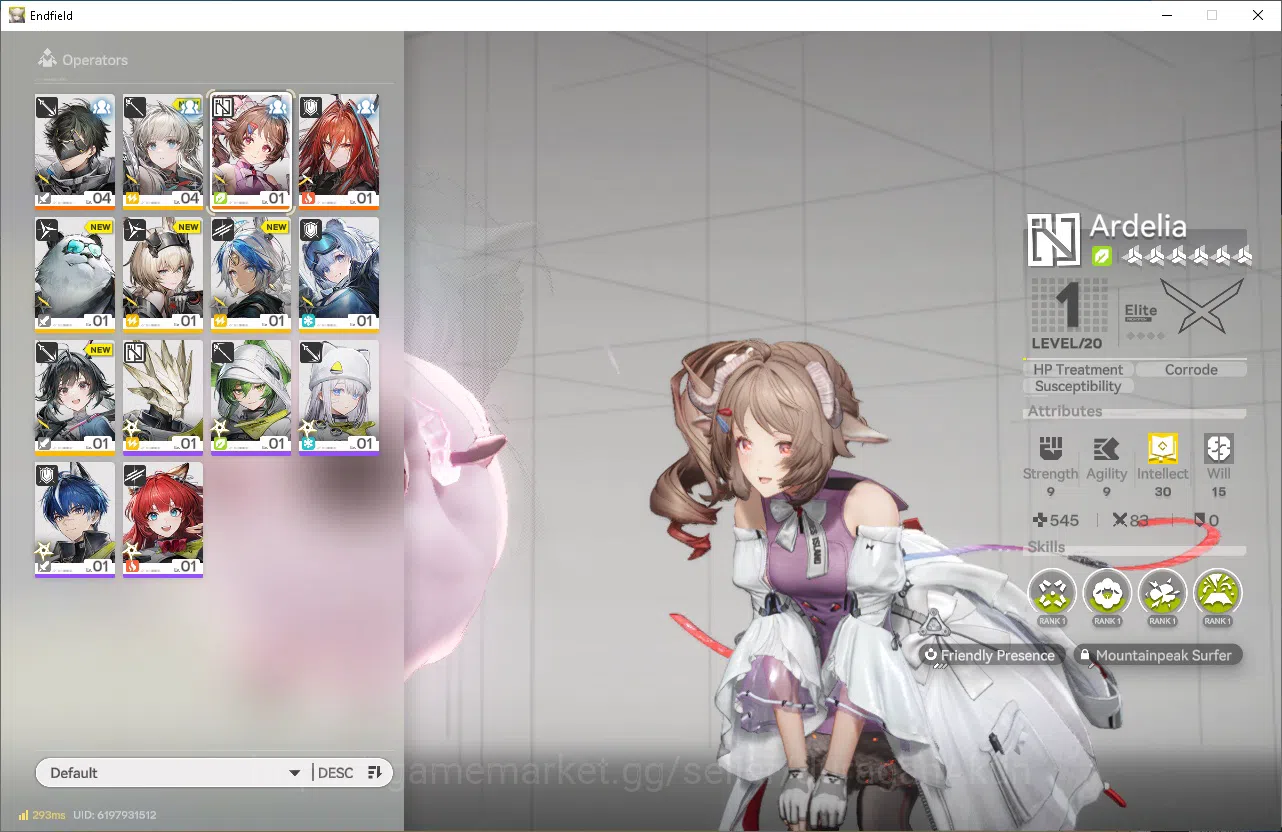1282x832 pixels.
Task: Select the blonde horned girl NEW card
Action: click(163, 274)
